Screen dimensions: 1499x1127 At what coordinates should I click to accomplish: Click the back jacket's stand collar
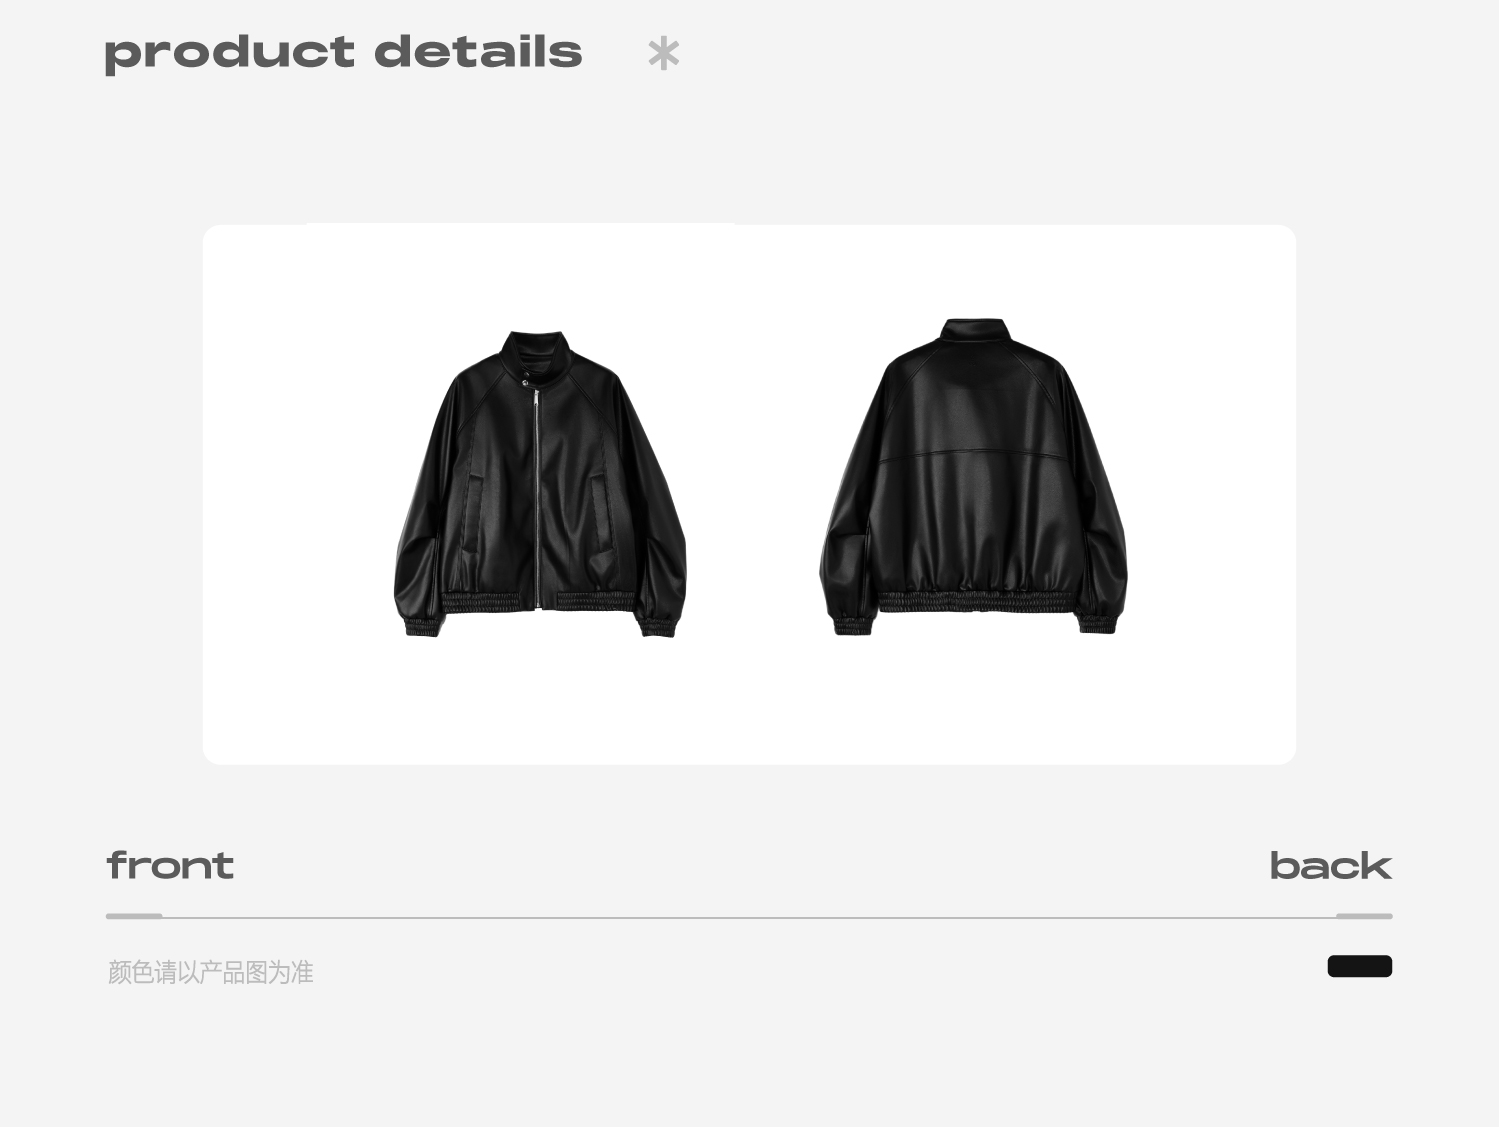click(974, 331)
